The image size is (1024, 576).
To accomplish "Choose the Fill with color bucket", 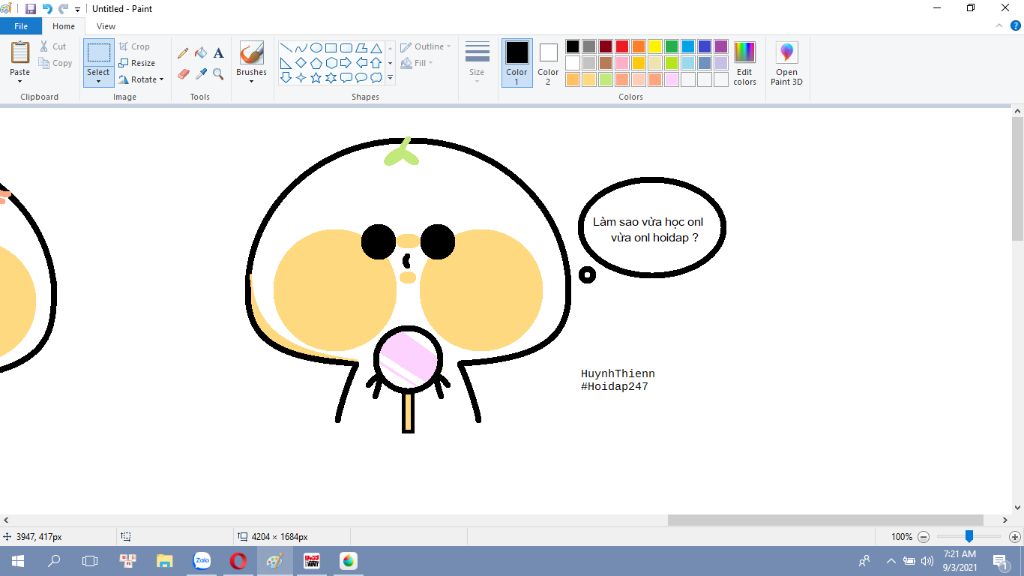I will tap(200, 53).
